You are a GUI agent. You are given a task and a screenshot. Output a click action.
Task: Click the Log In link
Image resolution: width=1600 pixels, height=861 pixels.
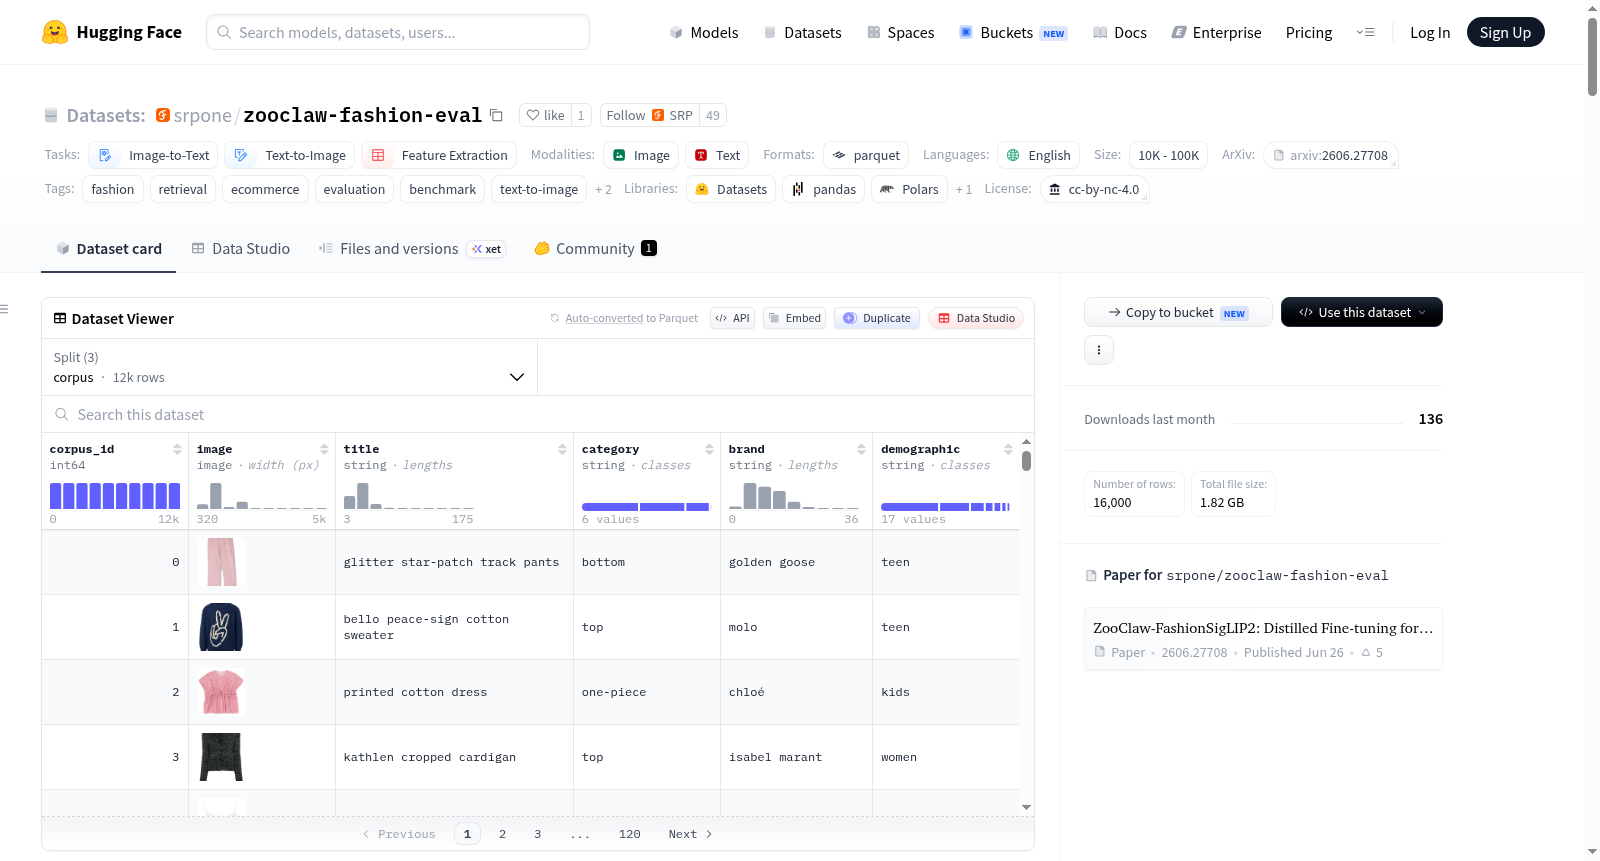1430,32
